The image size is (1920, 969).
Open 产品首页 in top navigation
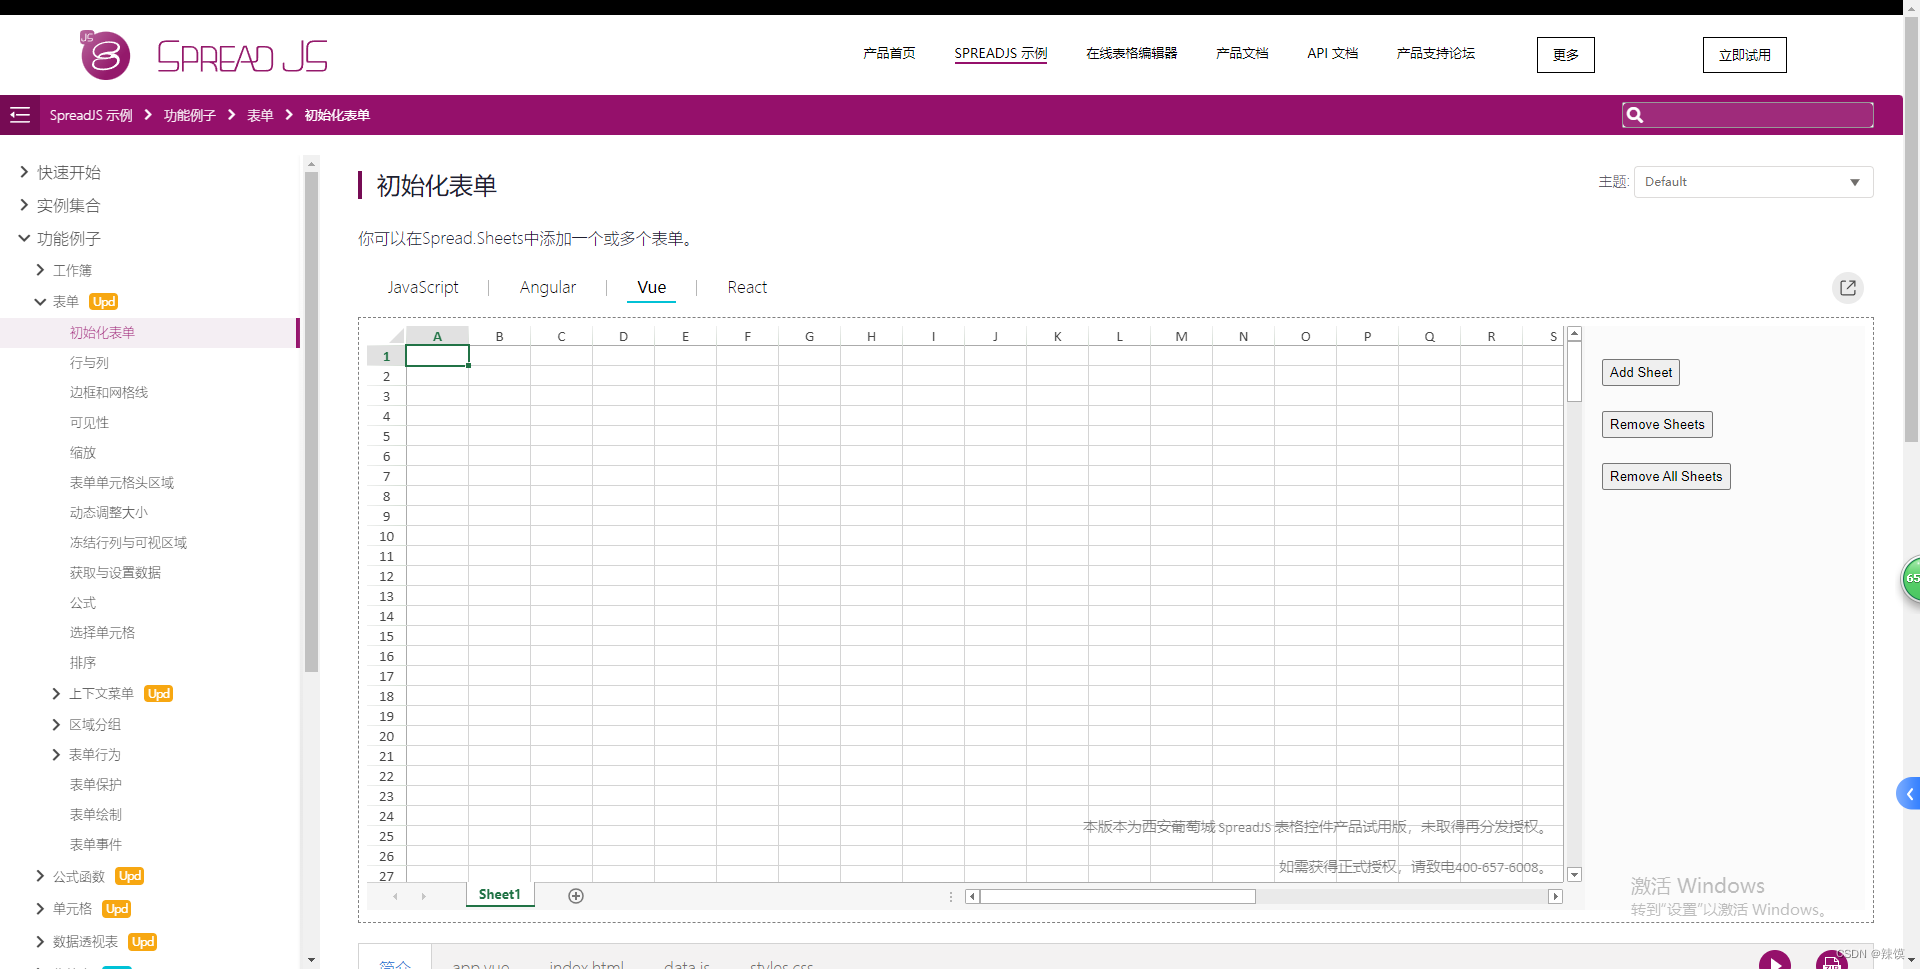[889, 54]
